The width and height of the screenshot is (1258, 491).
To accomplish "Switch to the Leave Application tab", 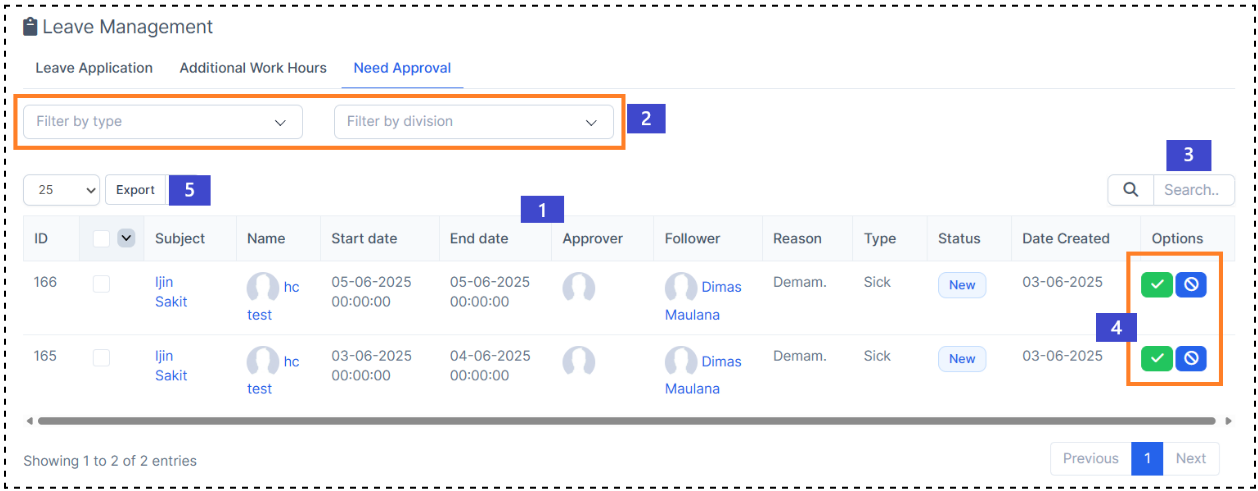I will tap(94, 68).
